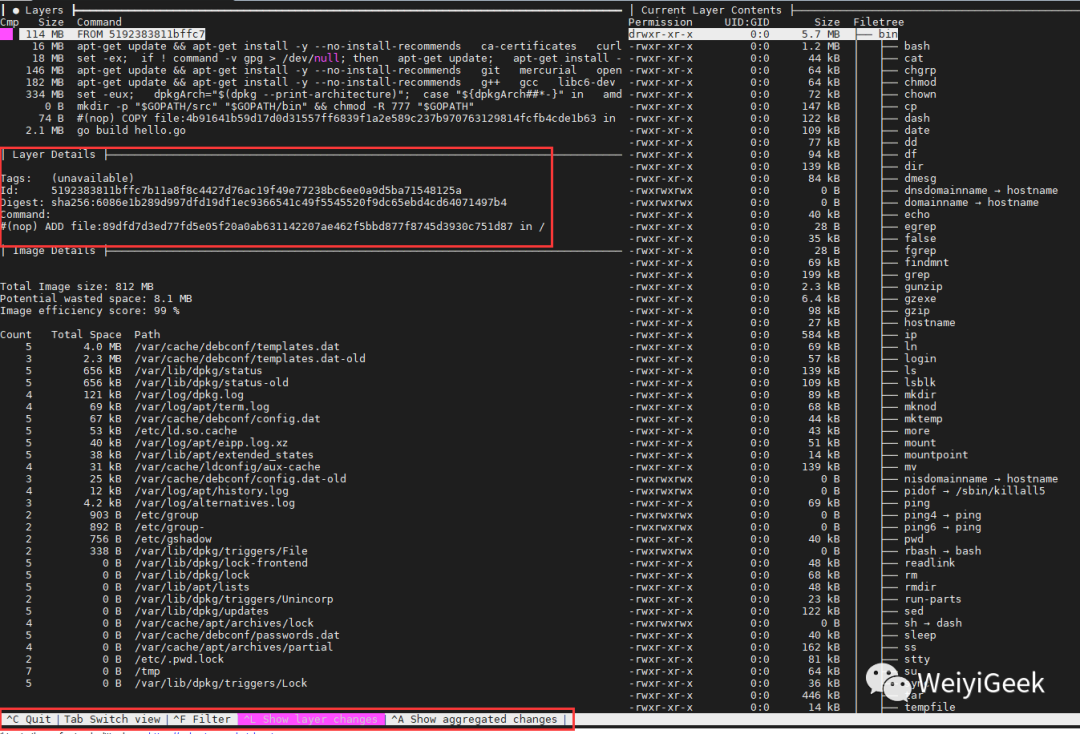This screenshot has width=1080, height=734.
Task: Select mktemp in the filetree
Action: tap(923, 419)
